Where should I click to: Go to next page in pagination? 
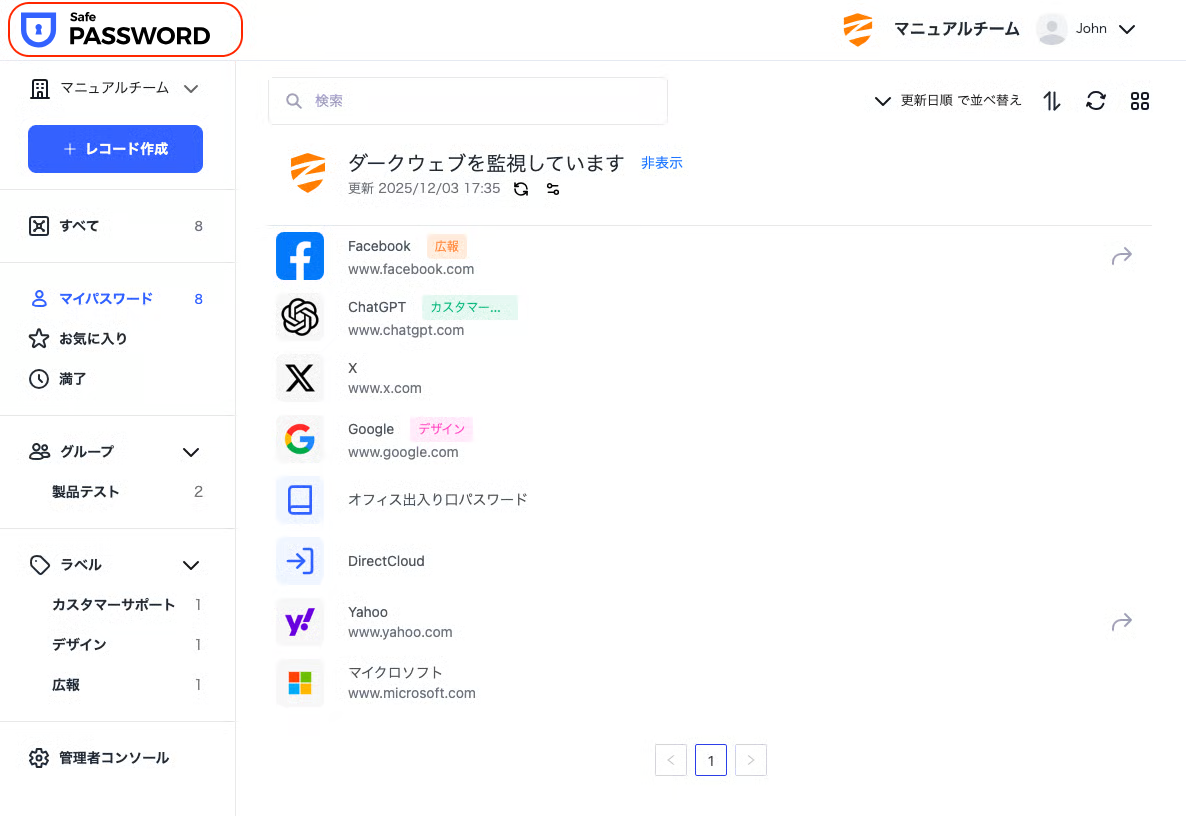tap(750, 760)
